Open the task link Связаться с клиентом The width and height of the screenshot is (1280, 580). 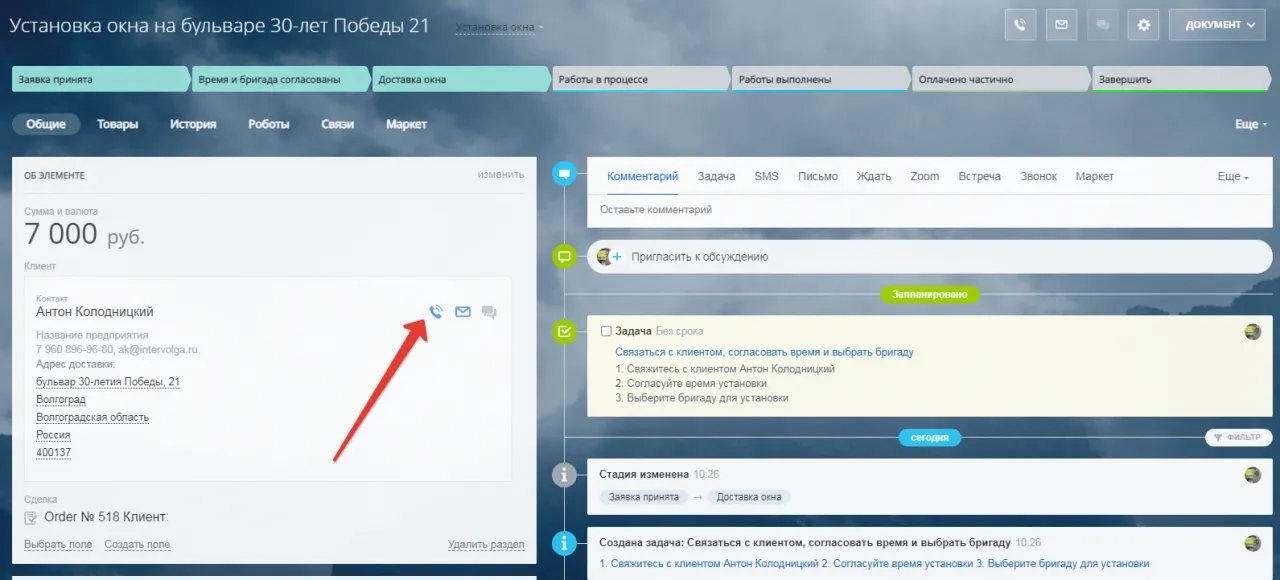coord(764,352)
